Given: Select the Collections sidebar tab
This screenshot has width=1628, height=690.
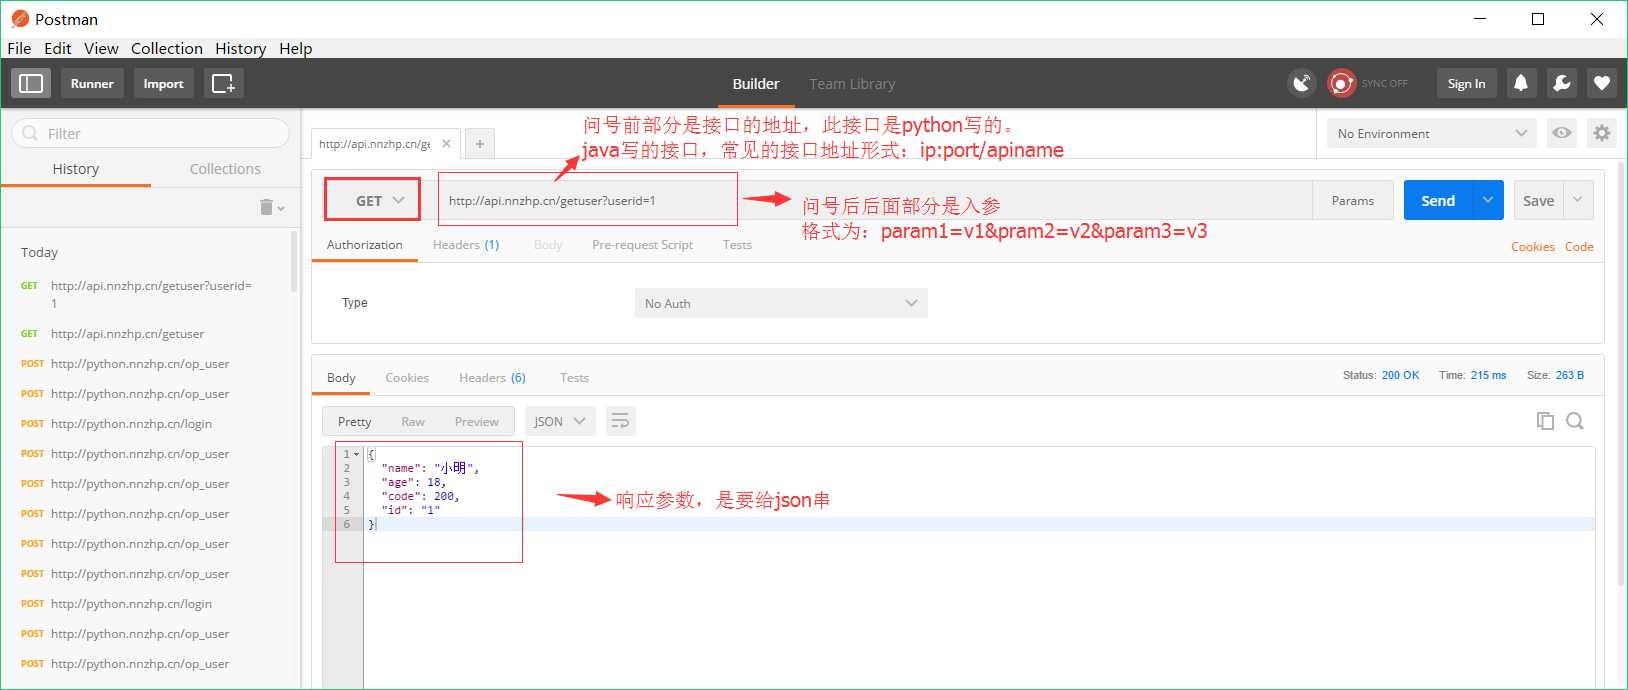Looking at the screenshot, I should click(225, 169).
